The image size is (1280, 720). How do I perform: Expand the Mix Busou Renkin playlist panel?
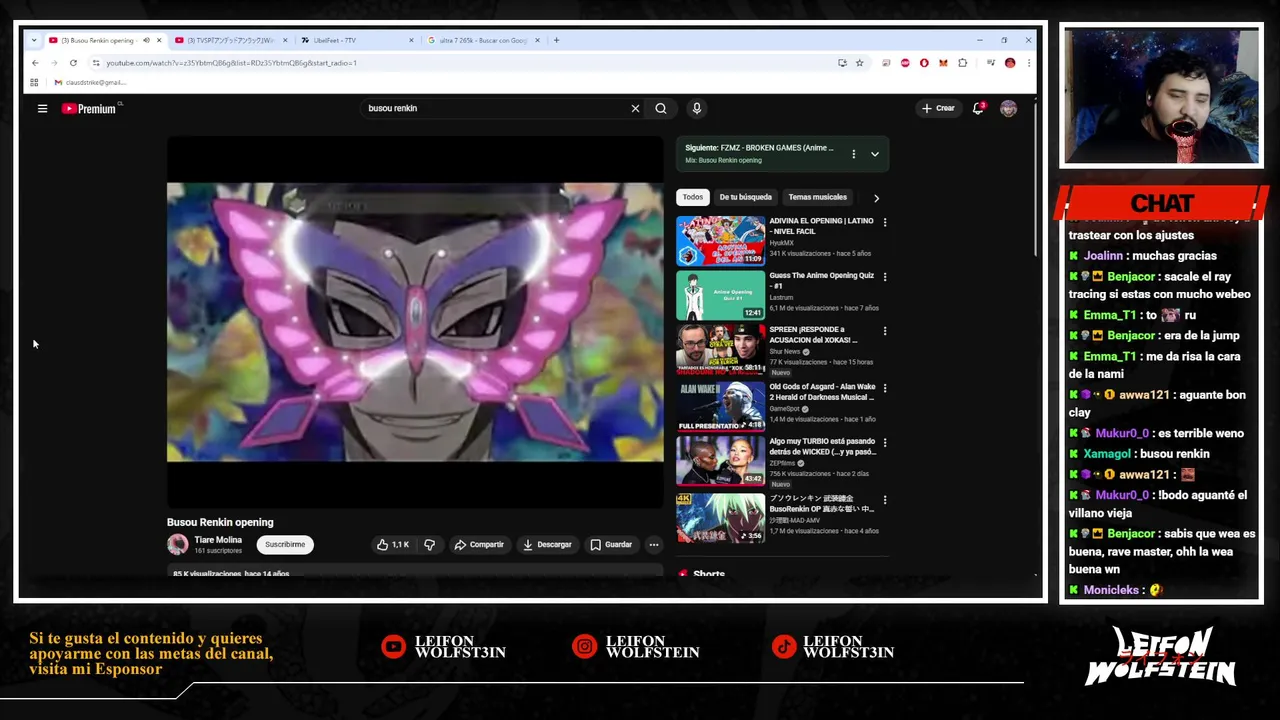click(875, 154)
